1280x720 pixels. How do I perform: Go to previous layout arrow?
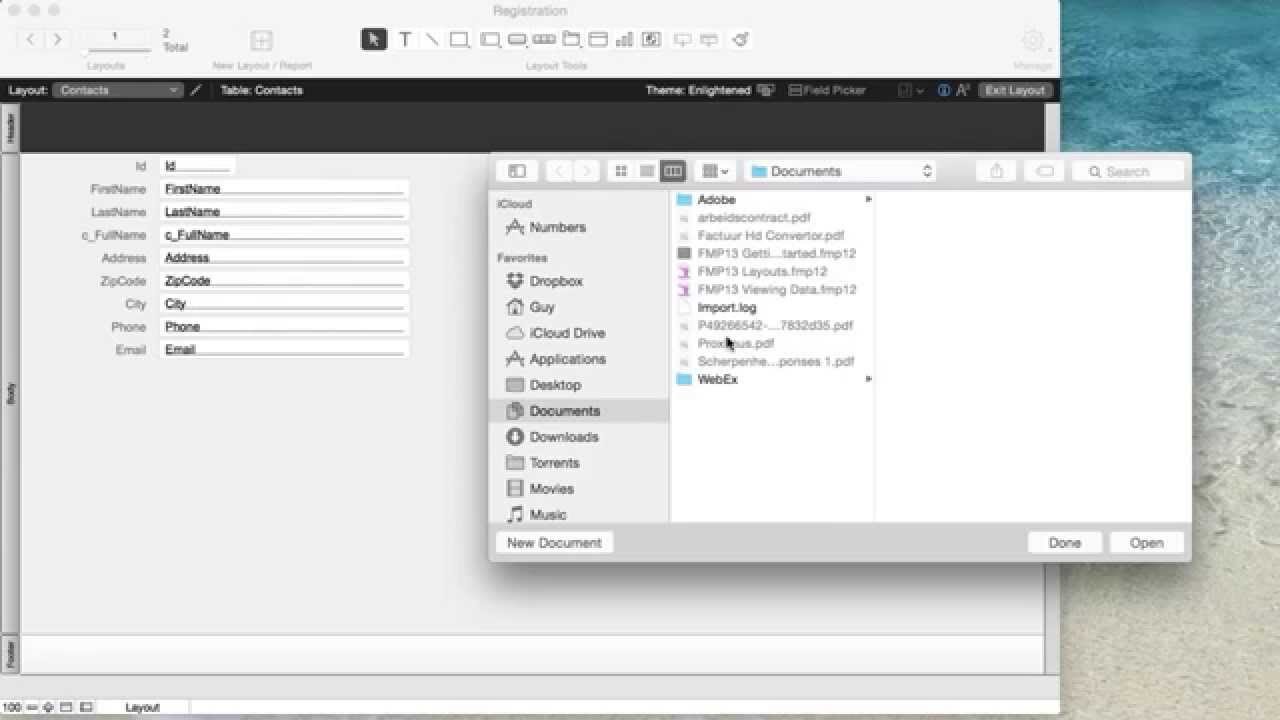[x=31, y=39]
